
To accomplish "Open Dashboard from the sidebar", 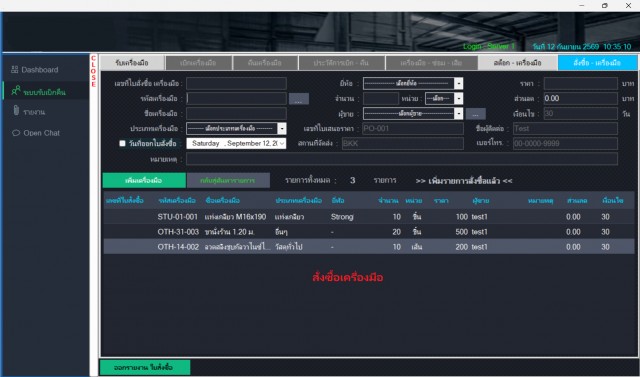I will (x=39, y=70).
